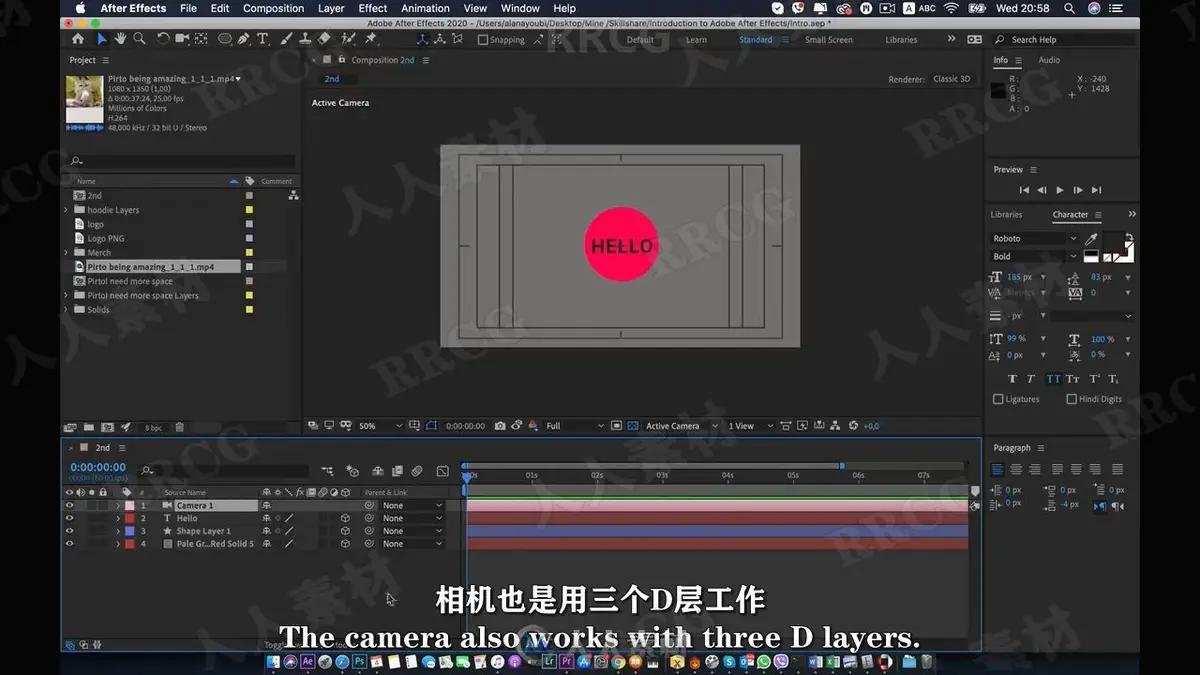Open After Effects icon in the Dock

308,662
